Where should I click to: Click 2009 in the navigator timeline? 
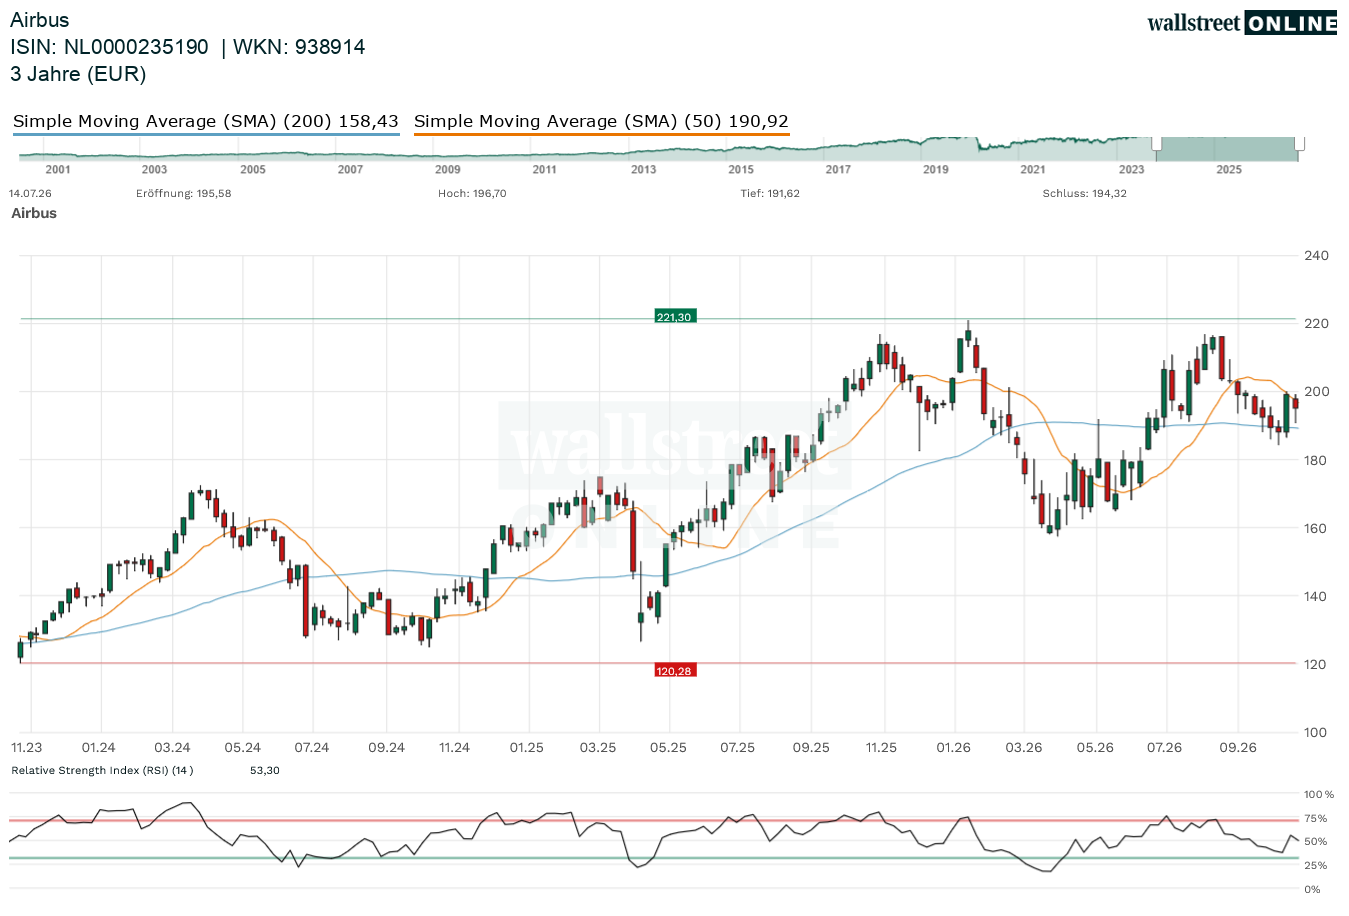(448, 169)
